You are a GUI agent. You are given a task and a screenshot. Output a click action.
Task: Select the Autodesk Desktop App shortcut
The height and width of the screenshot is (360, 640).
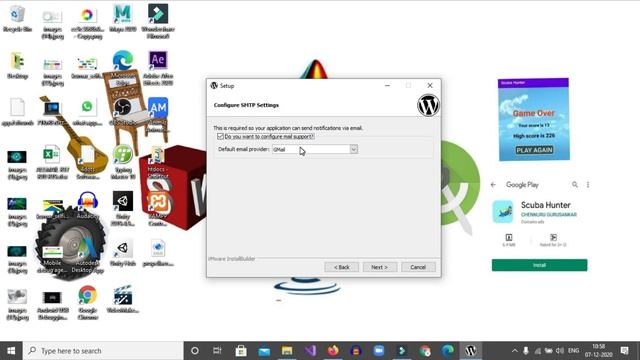(87, 257)
